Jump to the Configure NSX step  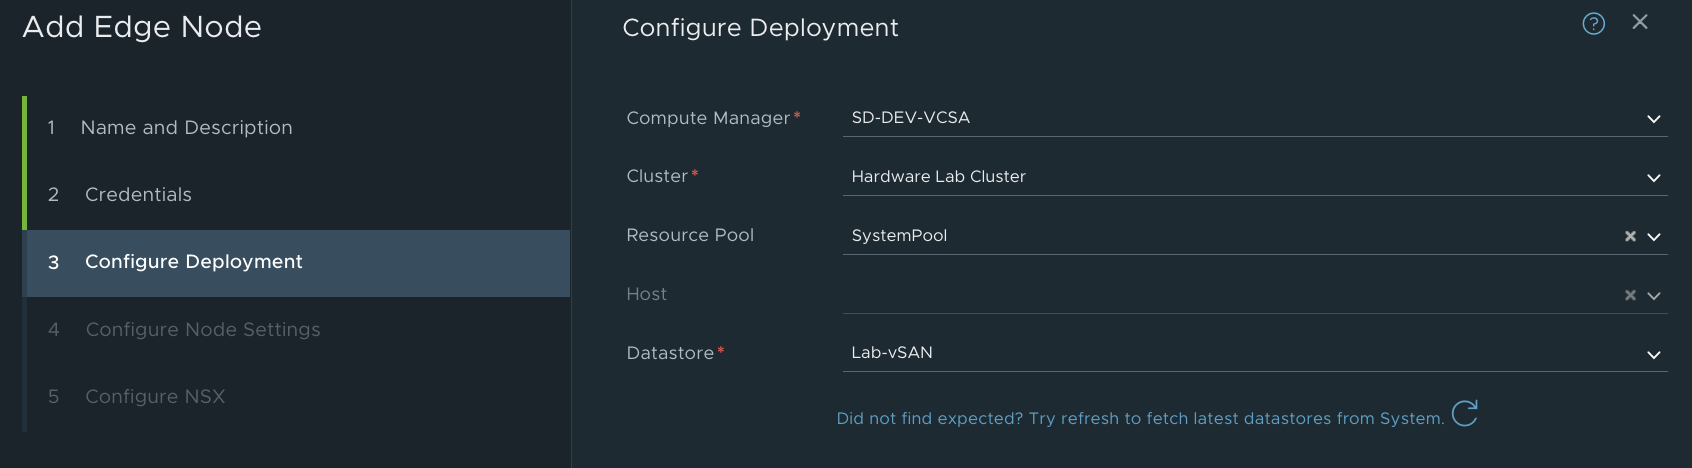pos(155,397)
